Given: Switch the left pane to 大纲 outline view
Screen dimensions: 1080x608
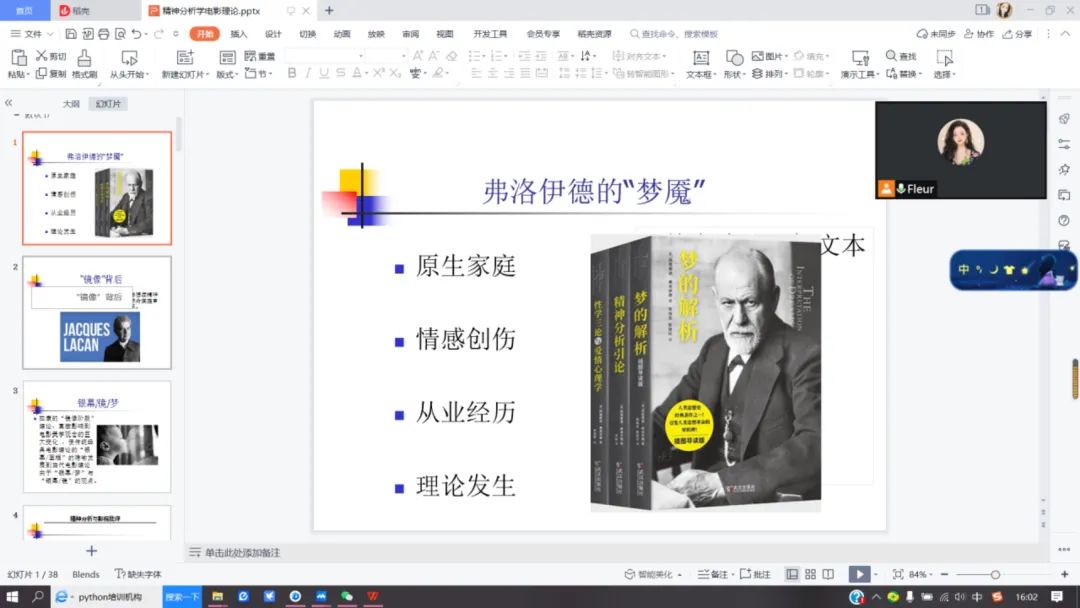Looking at the screenshot, I should click(71, 104).
